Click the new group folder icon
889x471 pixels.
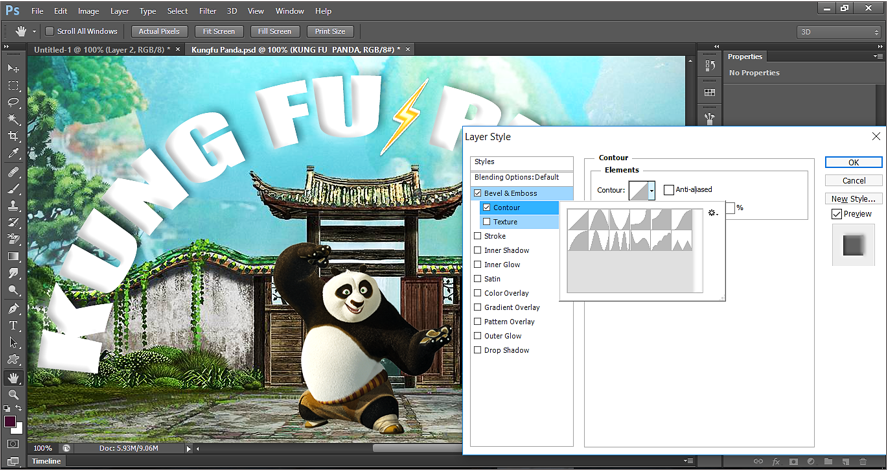pos(828,462)
